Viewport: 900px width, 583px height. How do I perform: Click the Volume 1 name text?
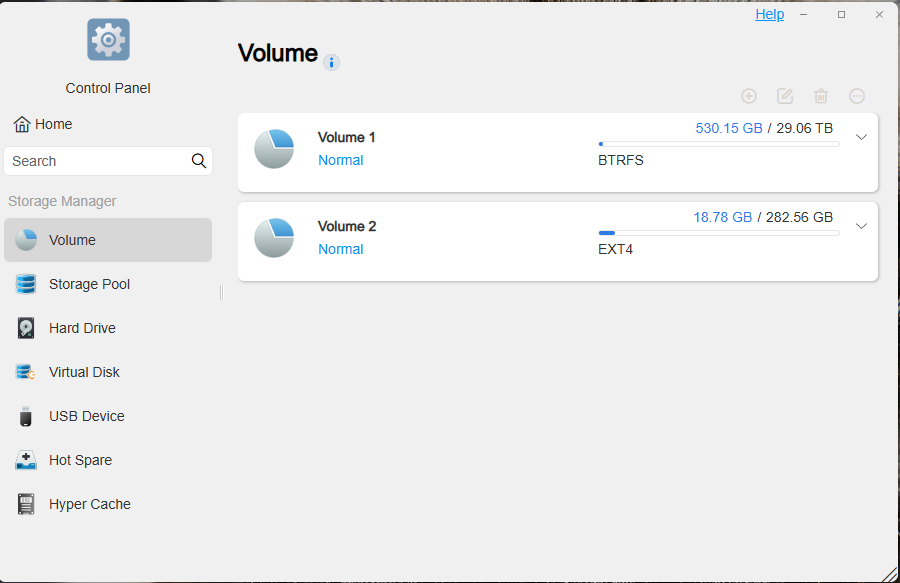pyautogui.click(x=346, y=137)
